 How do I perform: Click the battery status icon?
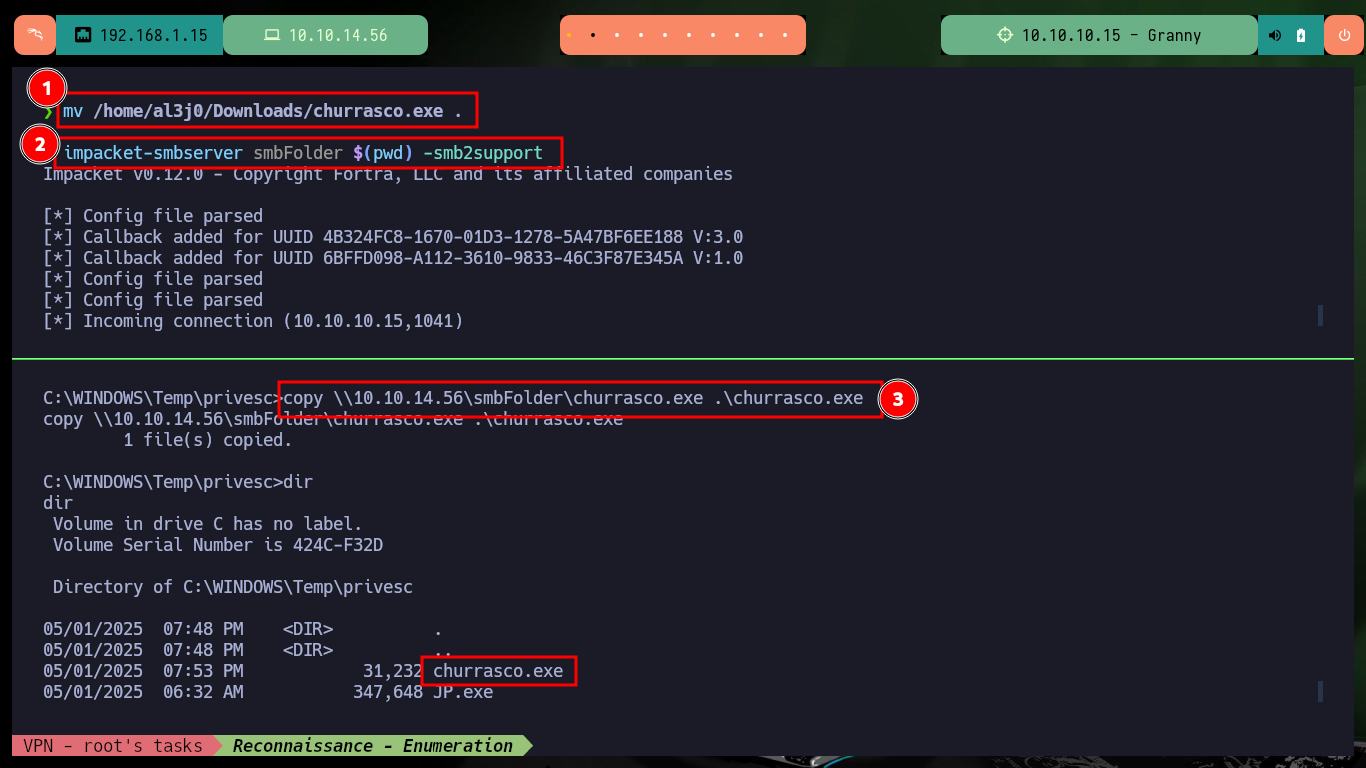point(1301,35)
